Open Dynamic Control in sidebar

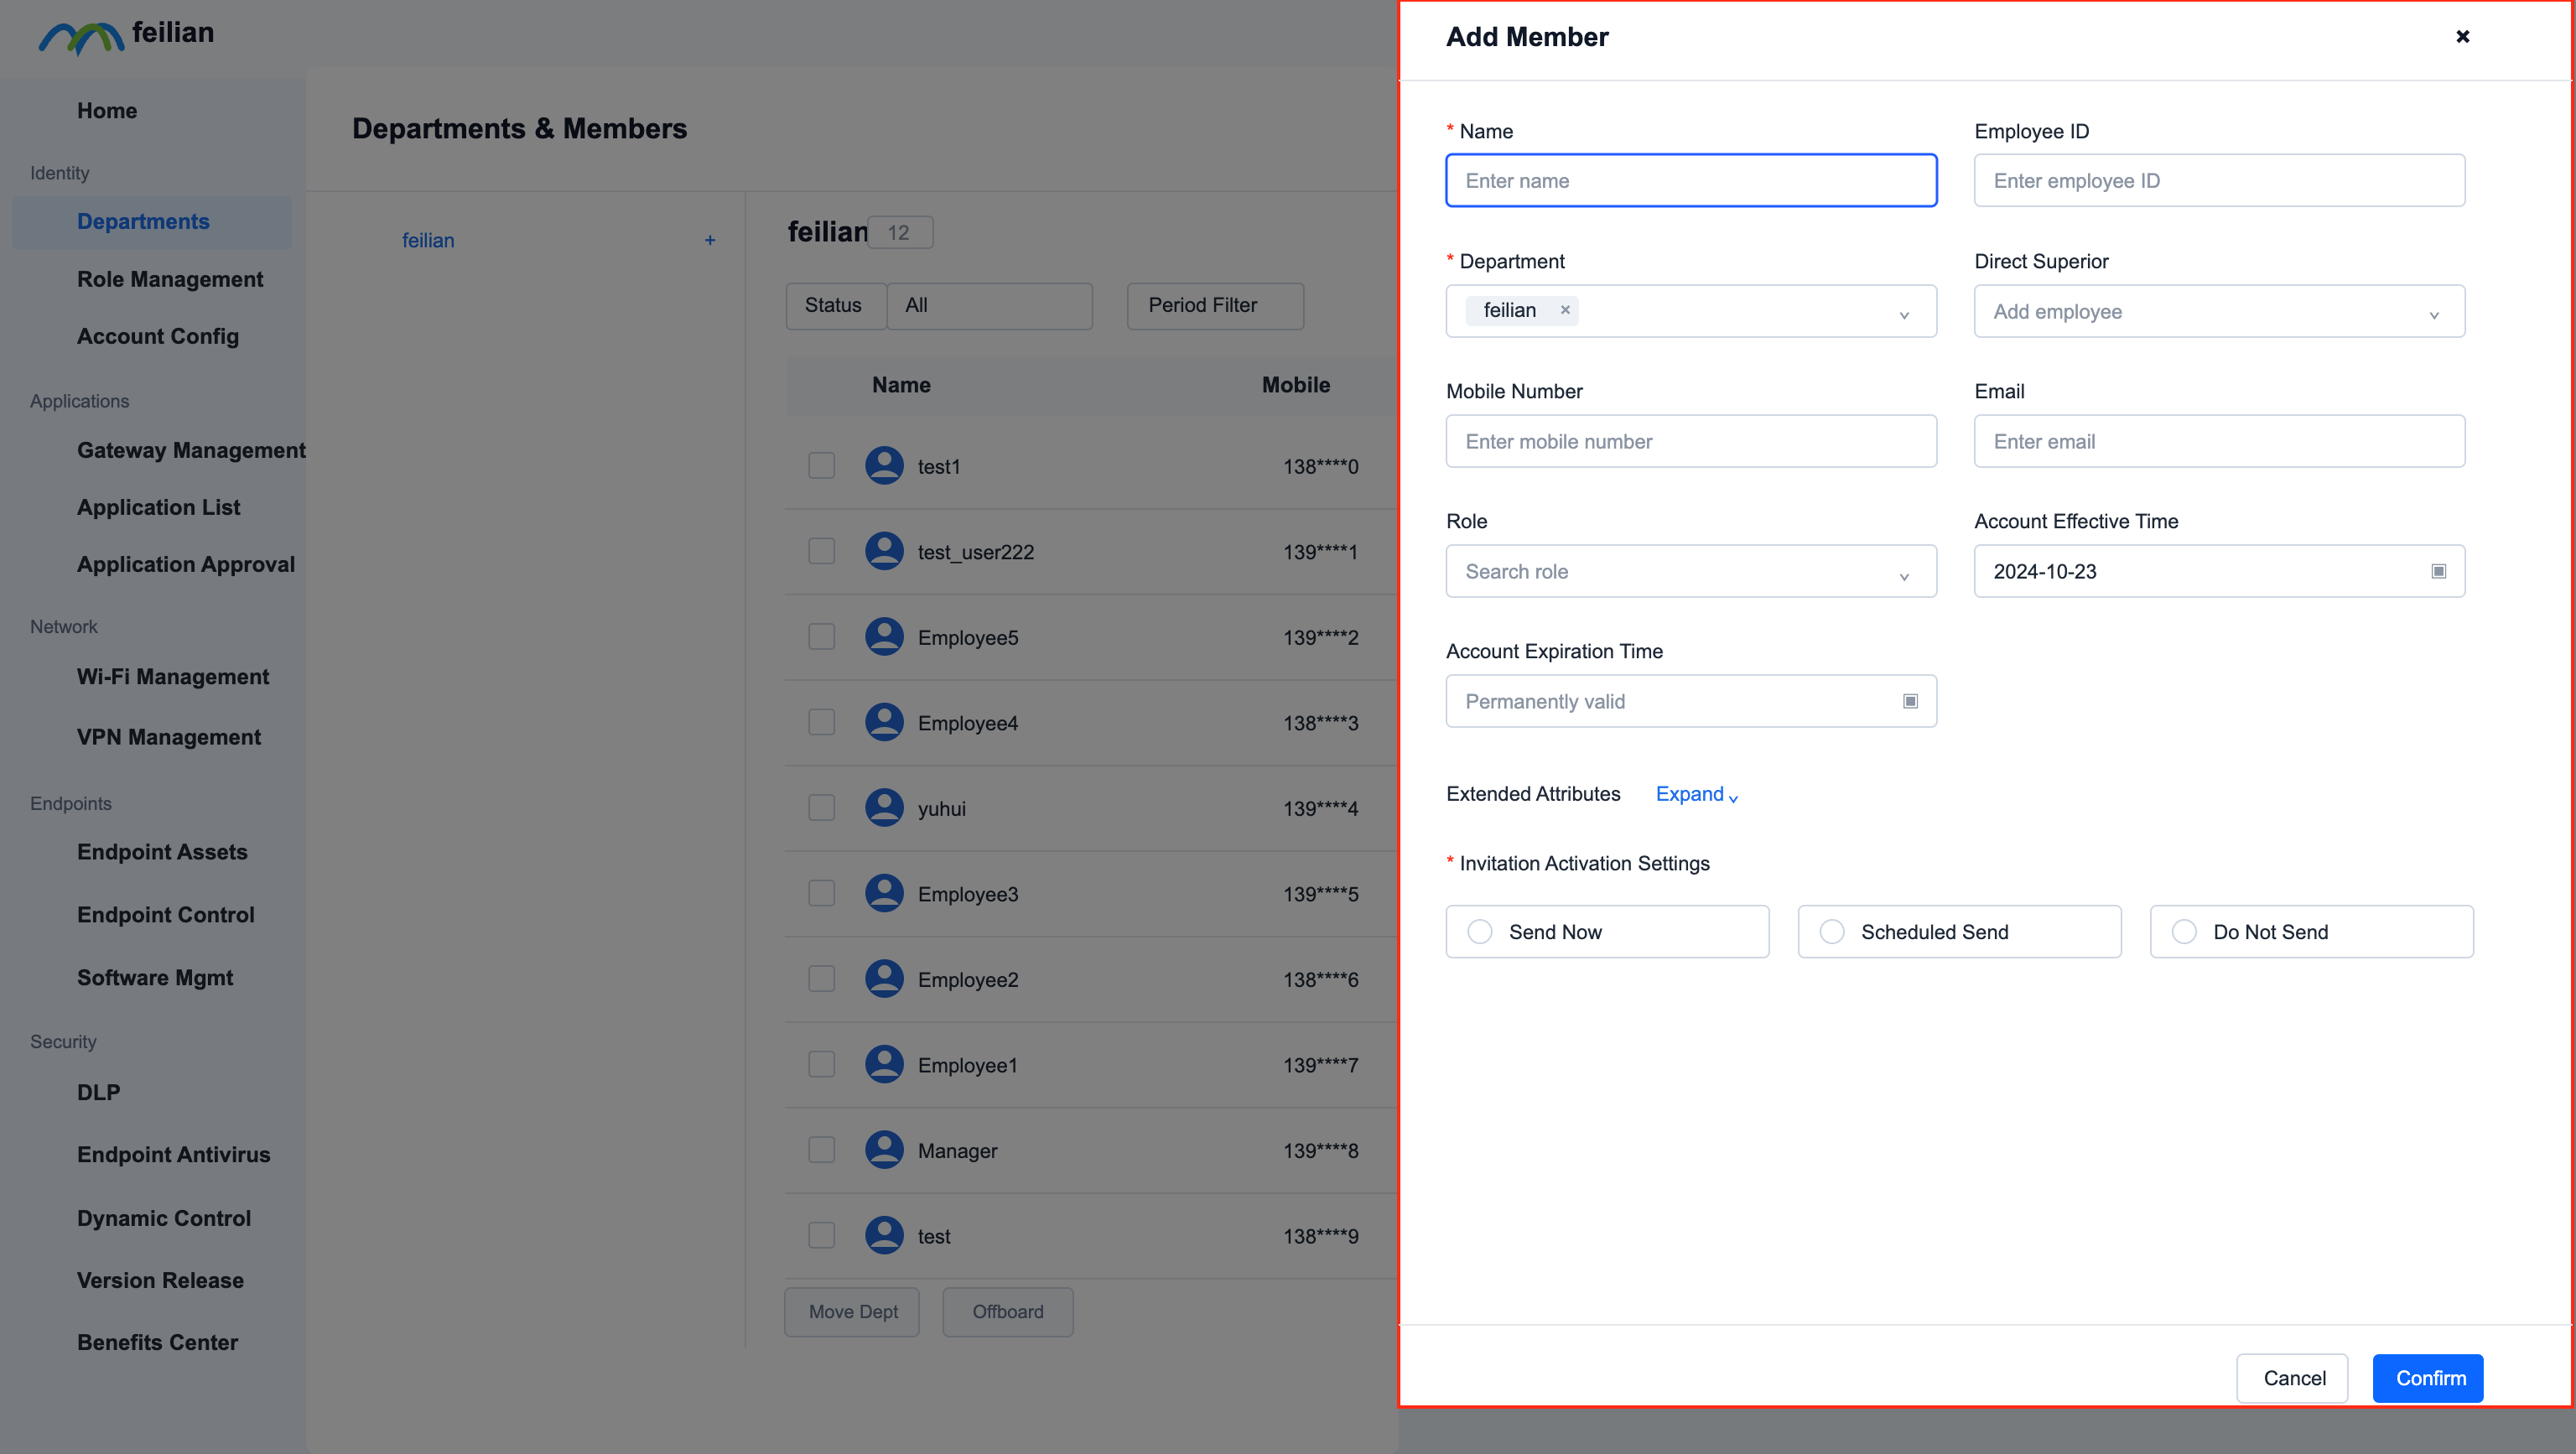click(164, 1218)
